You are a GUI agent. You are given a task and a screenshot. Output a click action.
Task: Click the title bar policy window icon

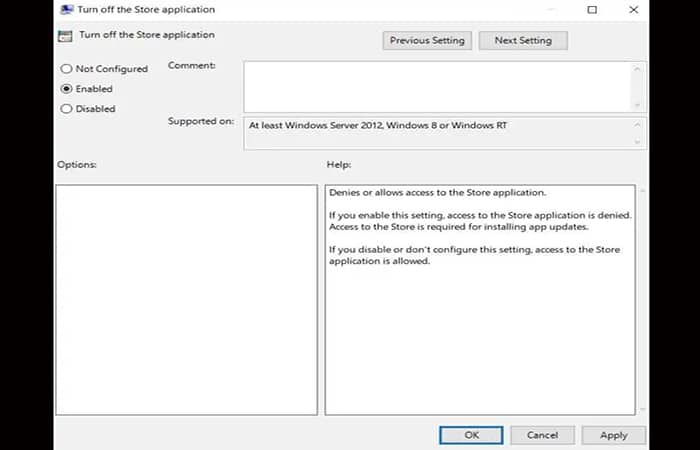(65, 10)
